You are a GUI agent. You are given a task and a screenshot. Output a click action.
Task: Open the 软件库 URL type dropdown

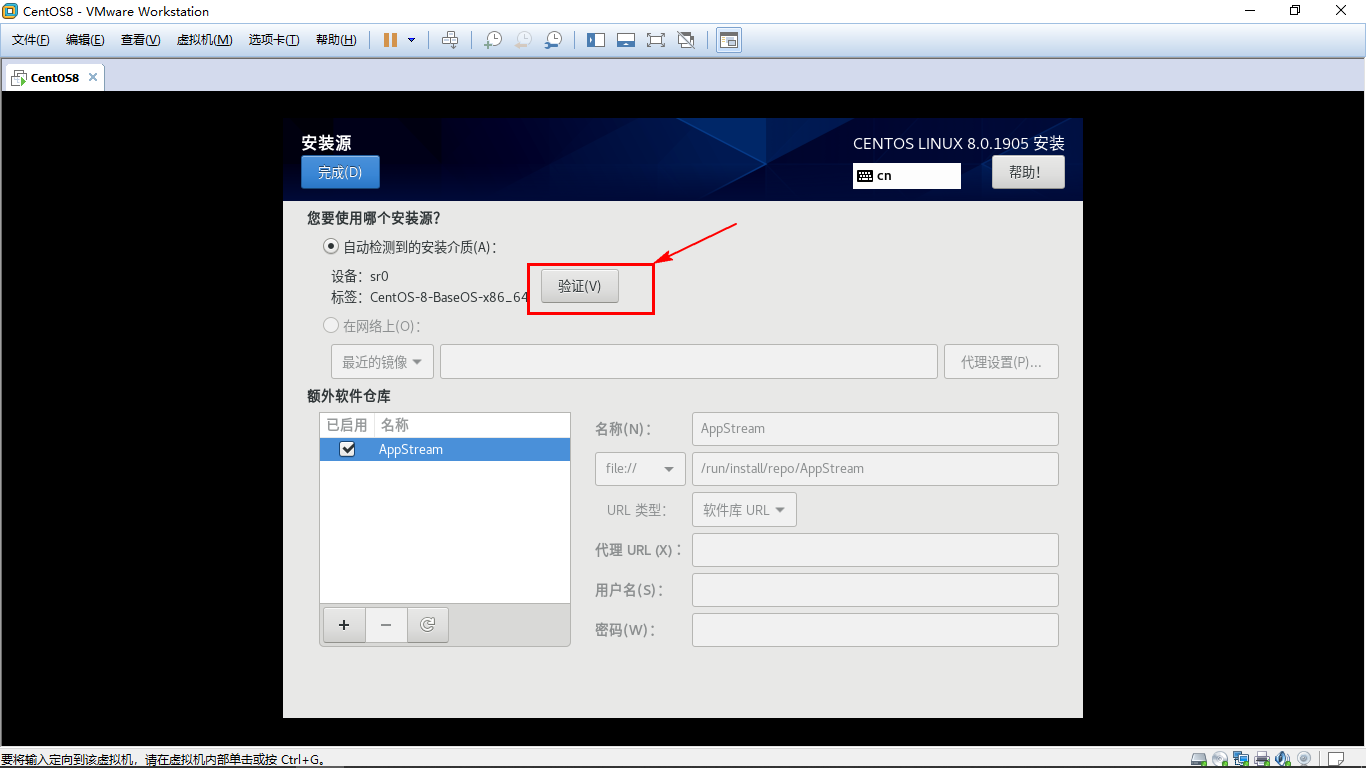[x=744, y=510]
